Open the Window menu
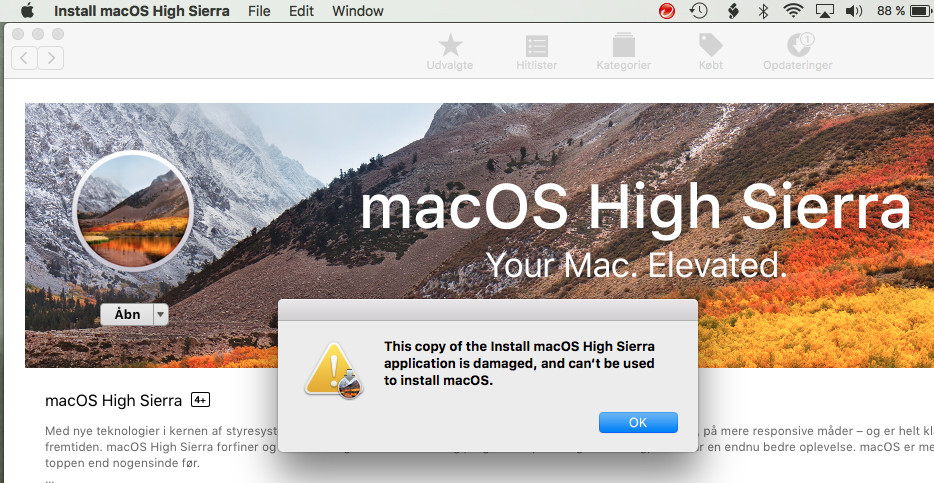The width and height of the screenshot is (934, 483). [x=358, y=11]
